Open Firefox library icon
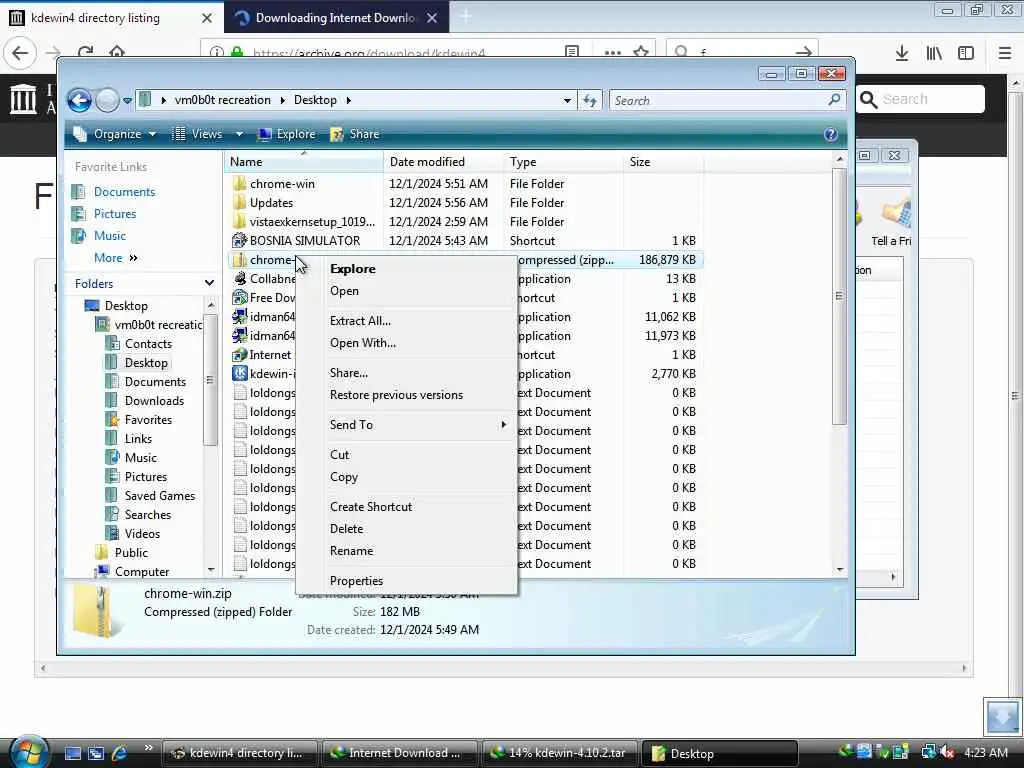This screenshot has height=768, width=1024. click(934, 53)
